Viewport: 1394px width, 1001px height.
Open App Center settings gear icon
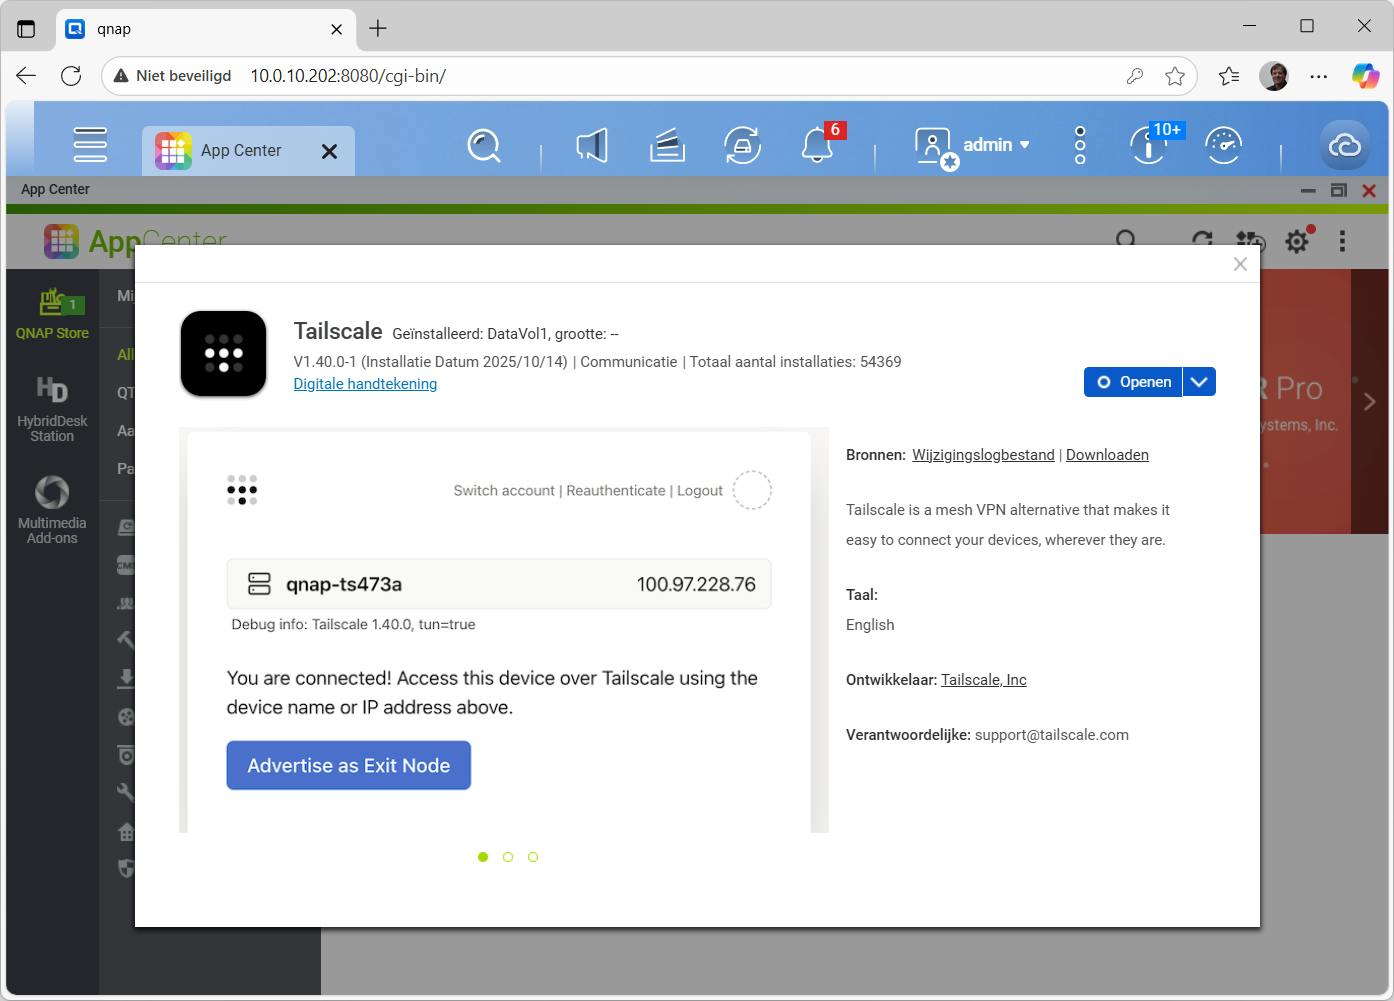(1297, 241)
